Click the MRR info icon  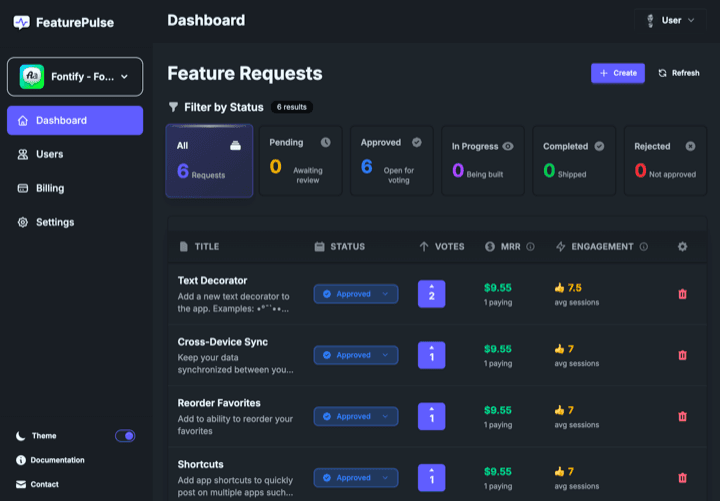pos(530,247)
